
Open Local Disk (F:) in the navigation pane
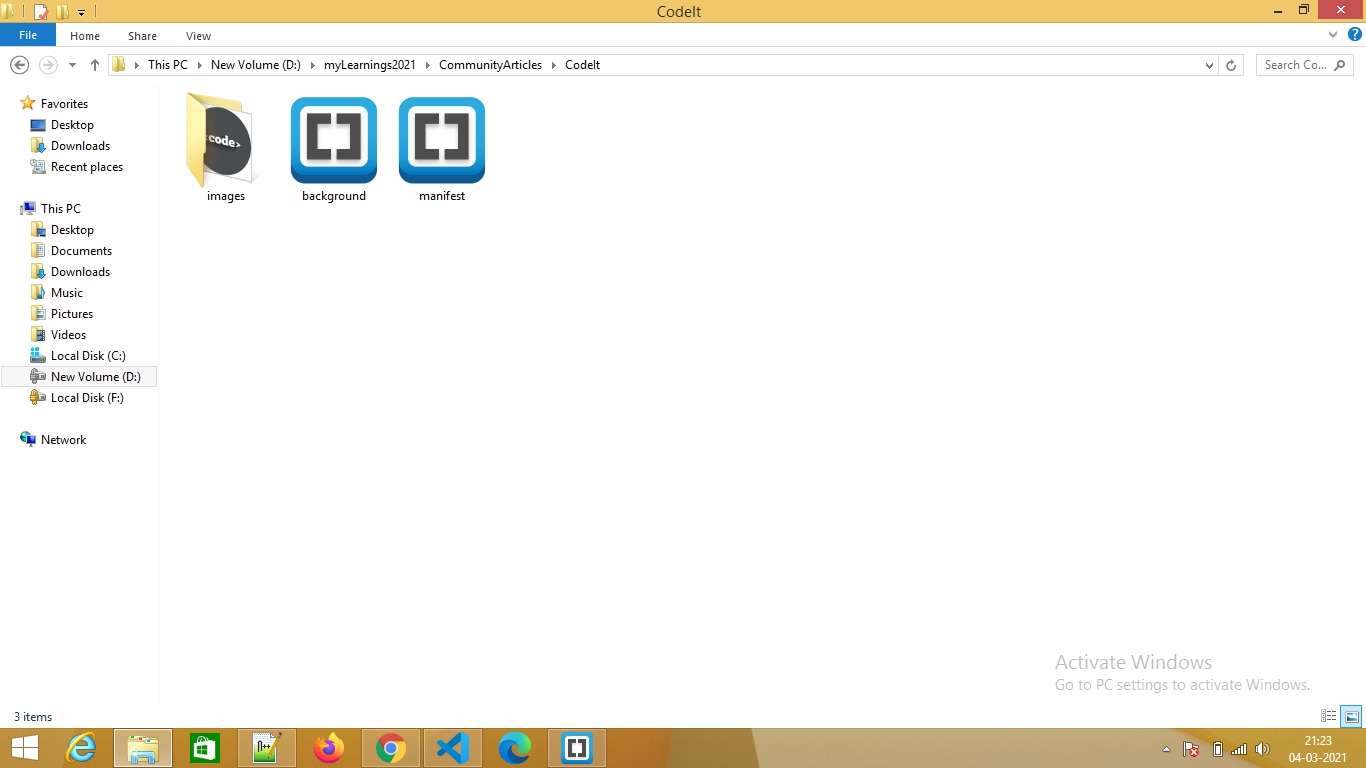87,398
